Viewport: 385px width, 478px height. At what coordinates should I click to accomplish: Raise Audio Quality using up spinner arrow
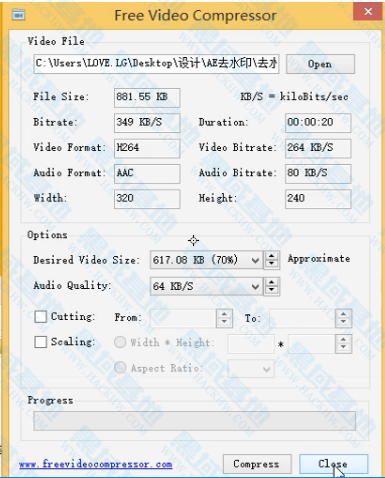pyautogui.click(x=271, y=282)
